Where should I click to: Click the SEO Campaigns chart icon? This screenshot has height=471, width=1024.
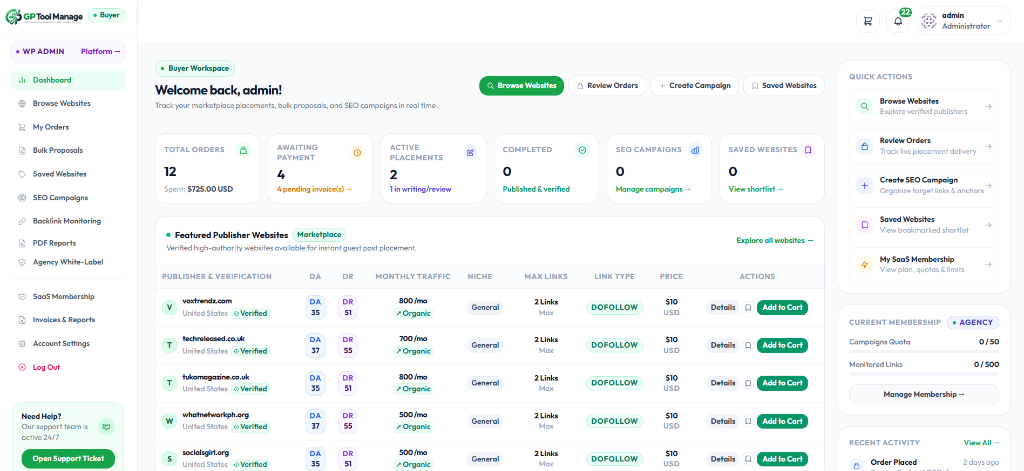[x=696, y=150]
